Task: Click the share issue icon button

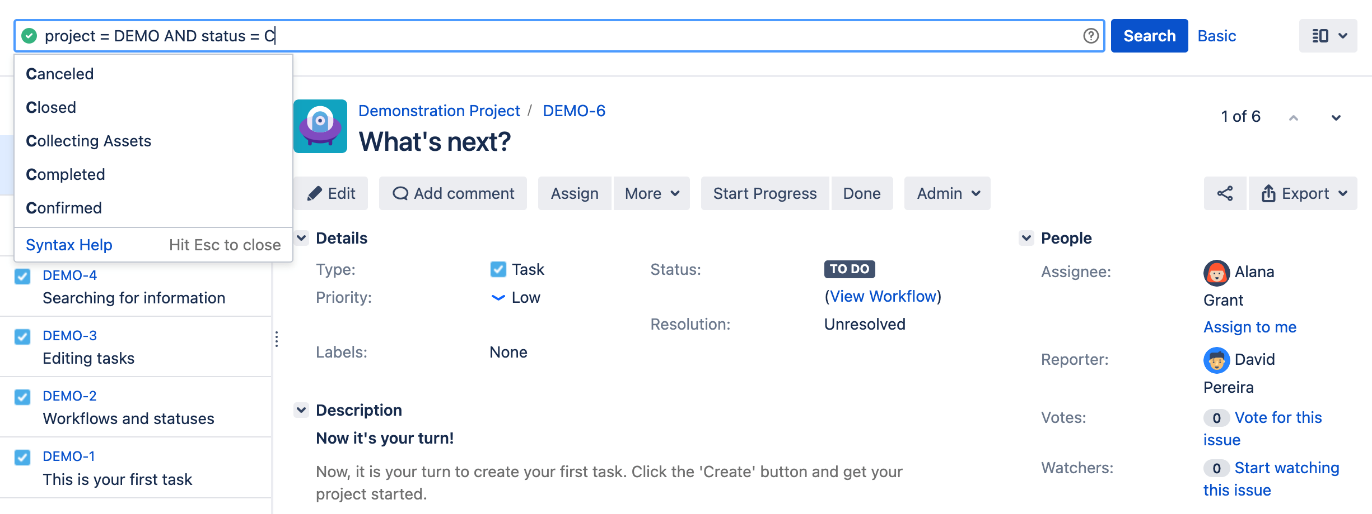Action: click(x=1225, y=193)
